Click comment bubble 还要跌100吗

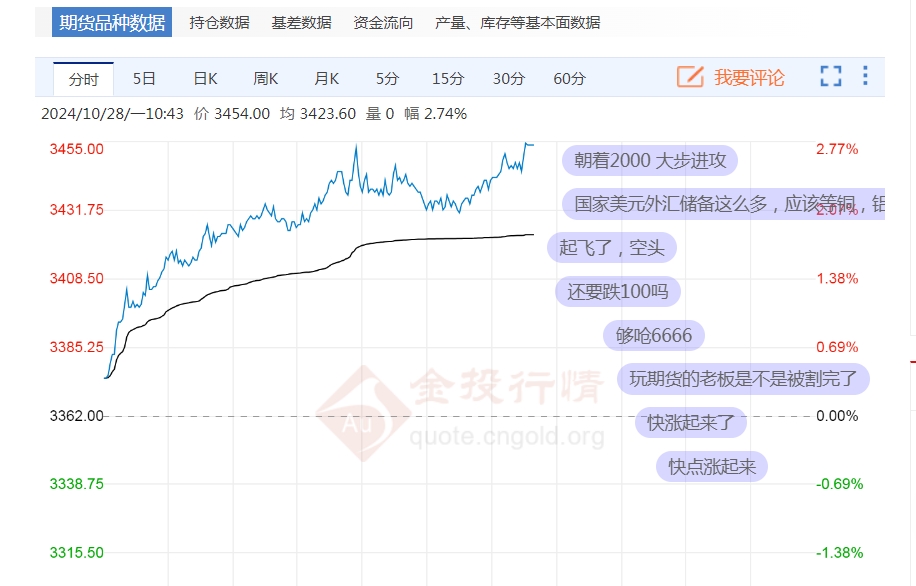[x=617, y=292]
